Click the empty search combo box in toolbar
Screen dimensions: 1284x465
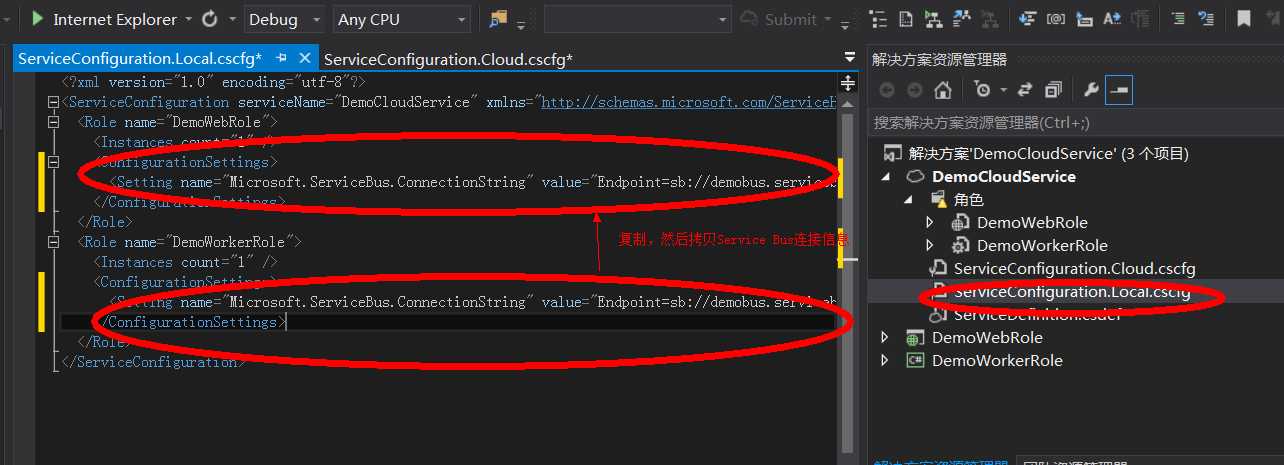636,19
